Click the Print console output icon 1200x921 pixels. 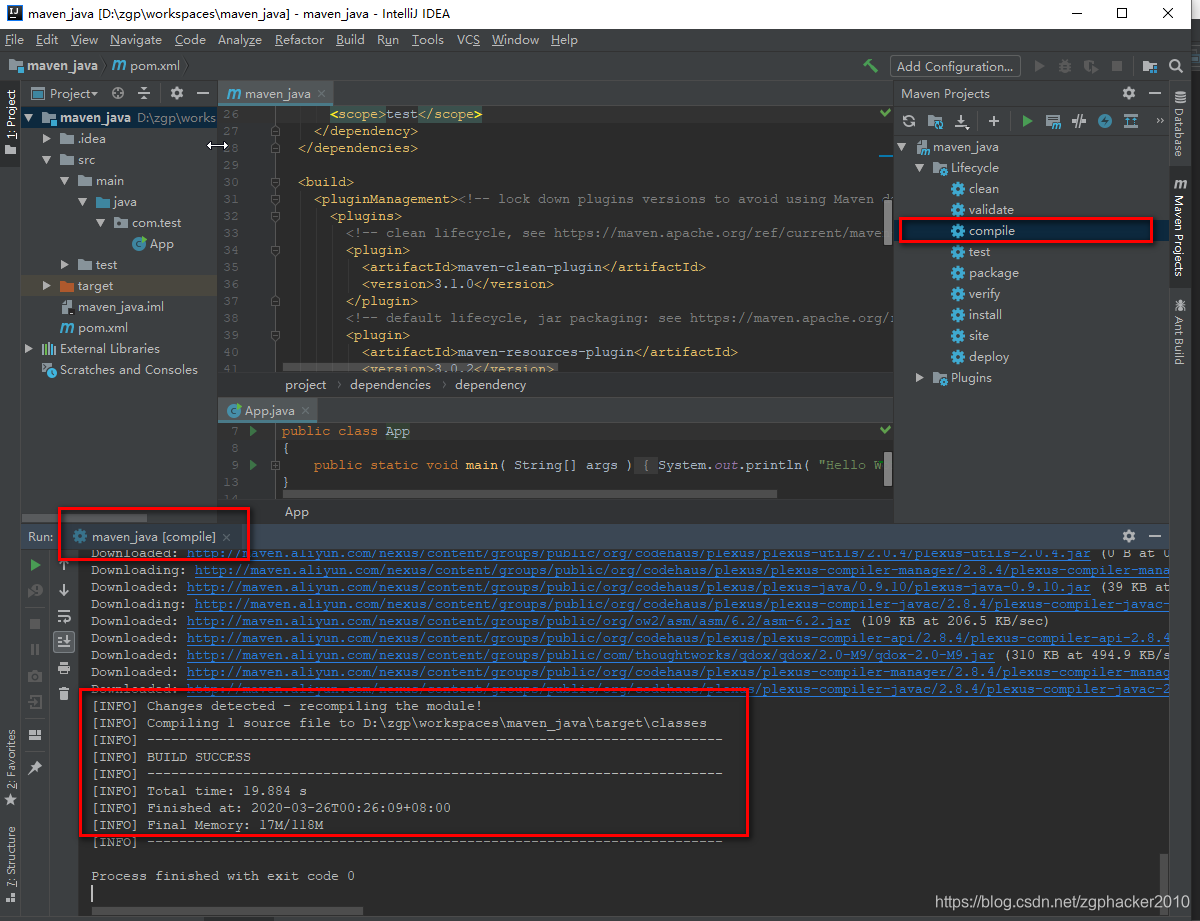click(x=64, y=667)
